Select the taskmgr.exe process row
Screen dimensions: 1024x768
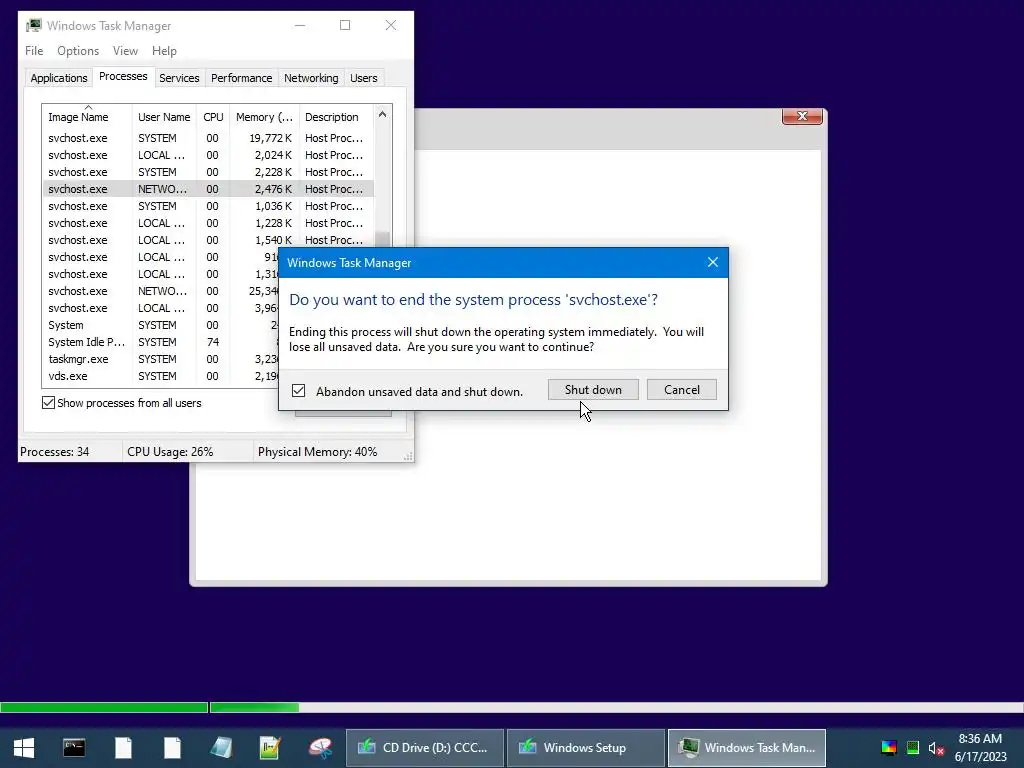tap(160, 359)
